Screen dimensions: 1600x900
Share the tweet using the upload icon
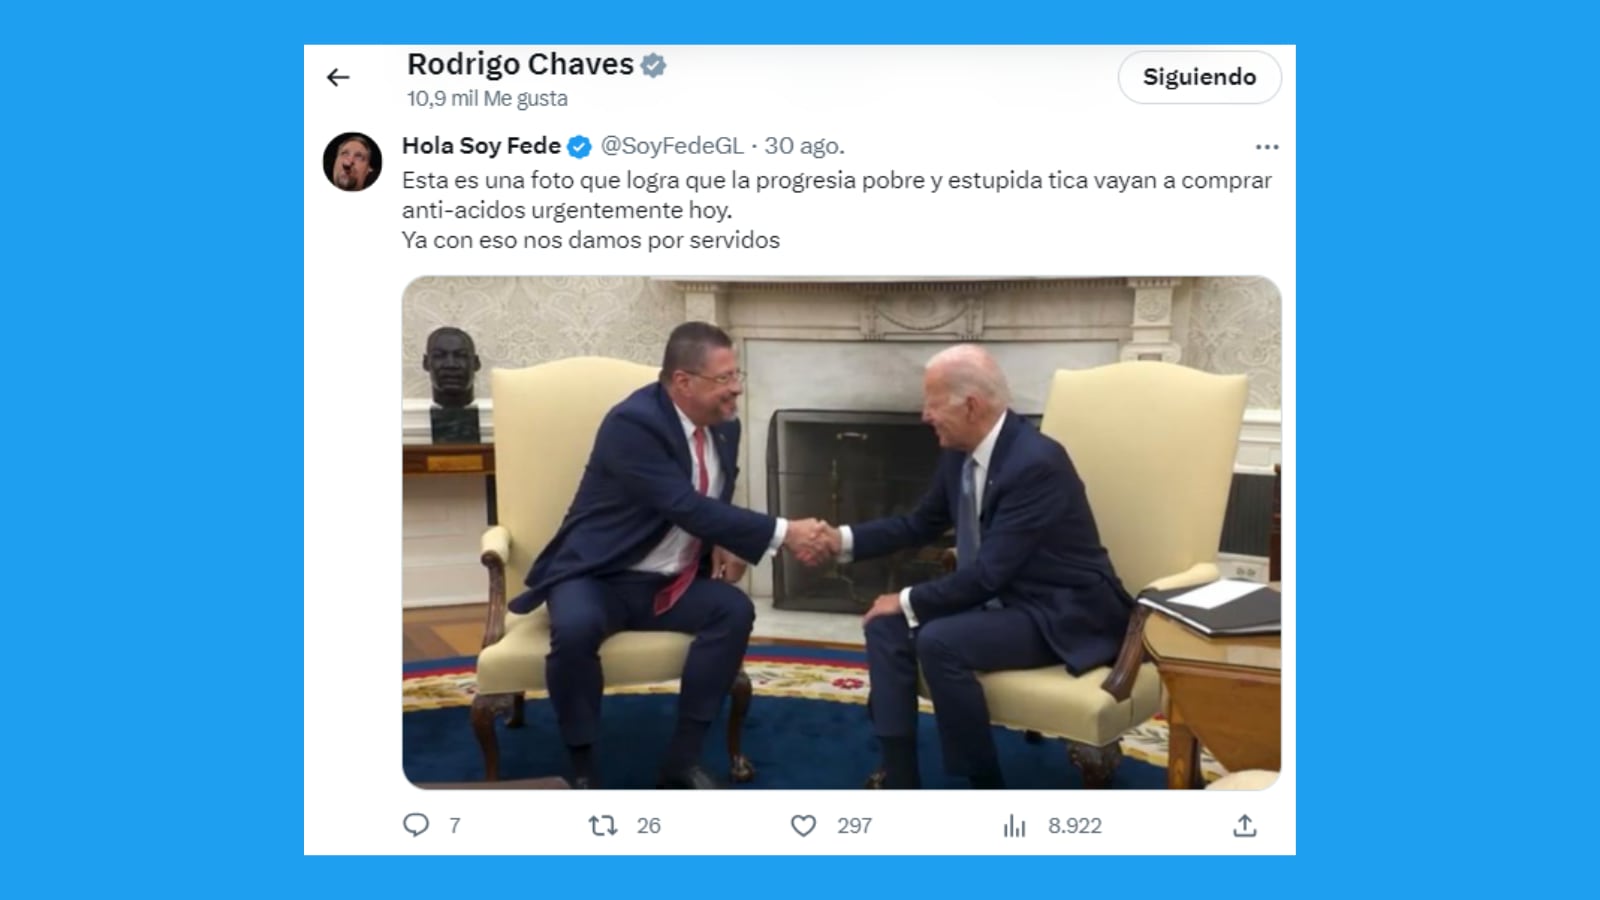(x=1244, y=825)
